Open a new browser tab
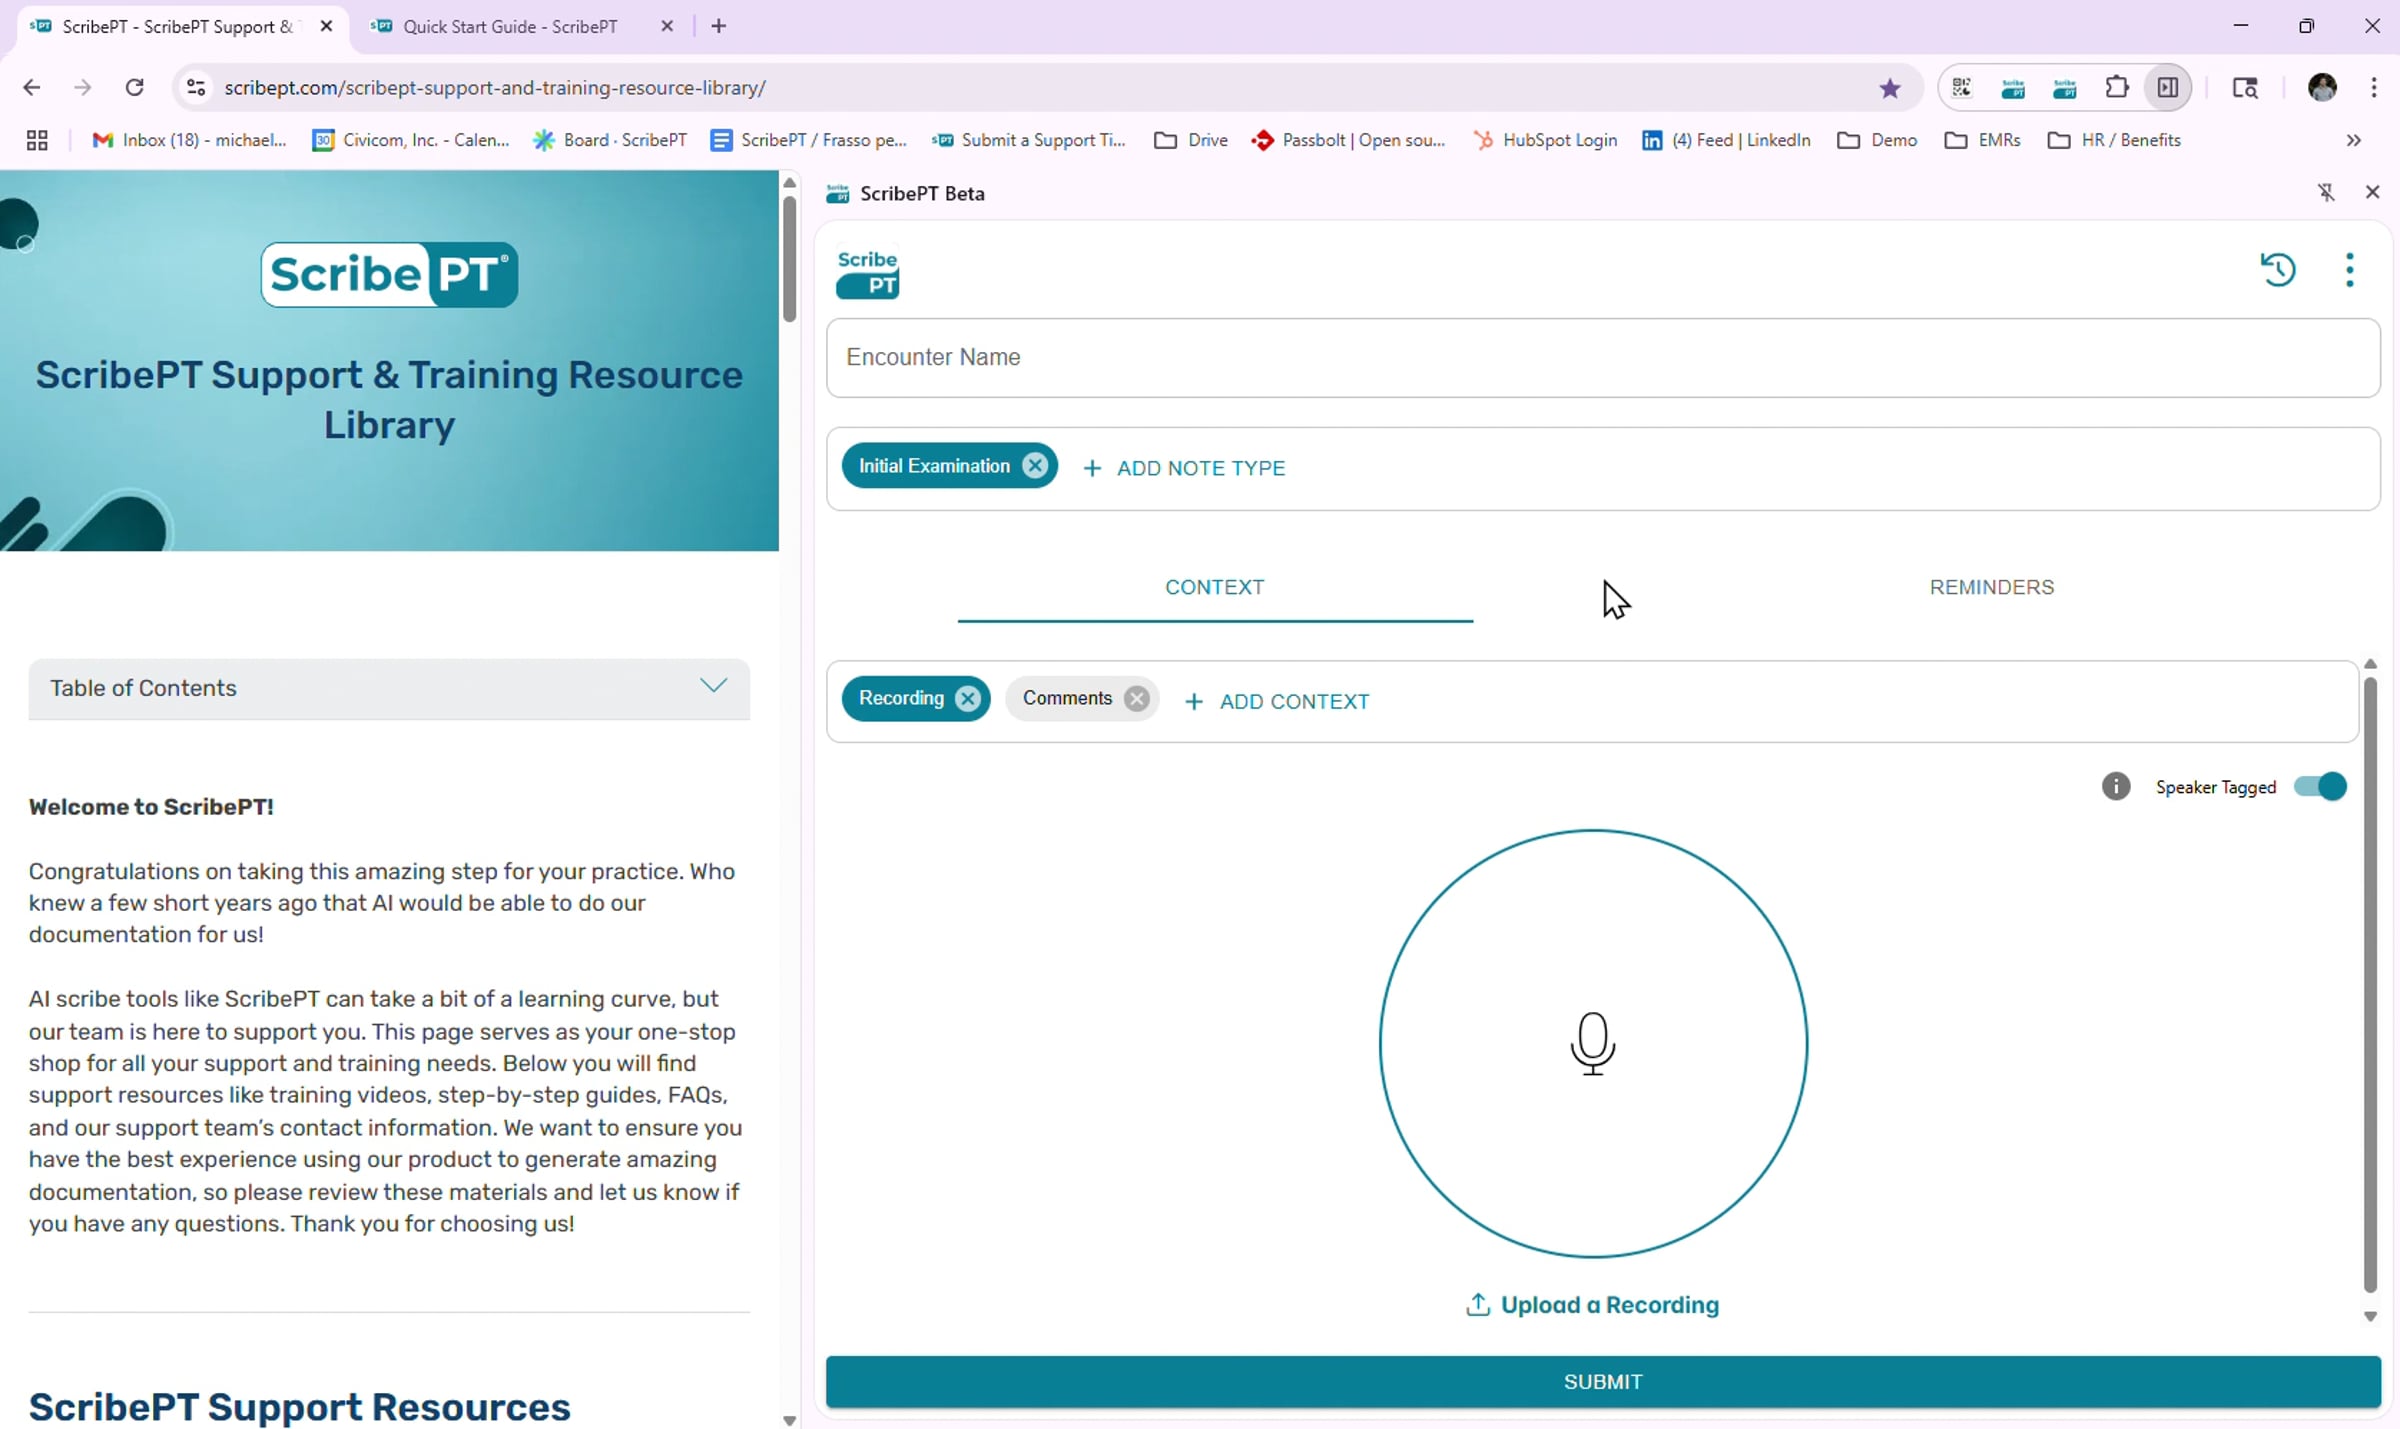 point(719,27)
